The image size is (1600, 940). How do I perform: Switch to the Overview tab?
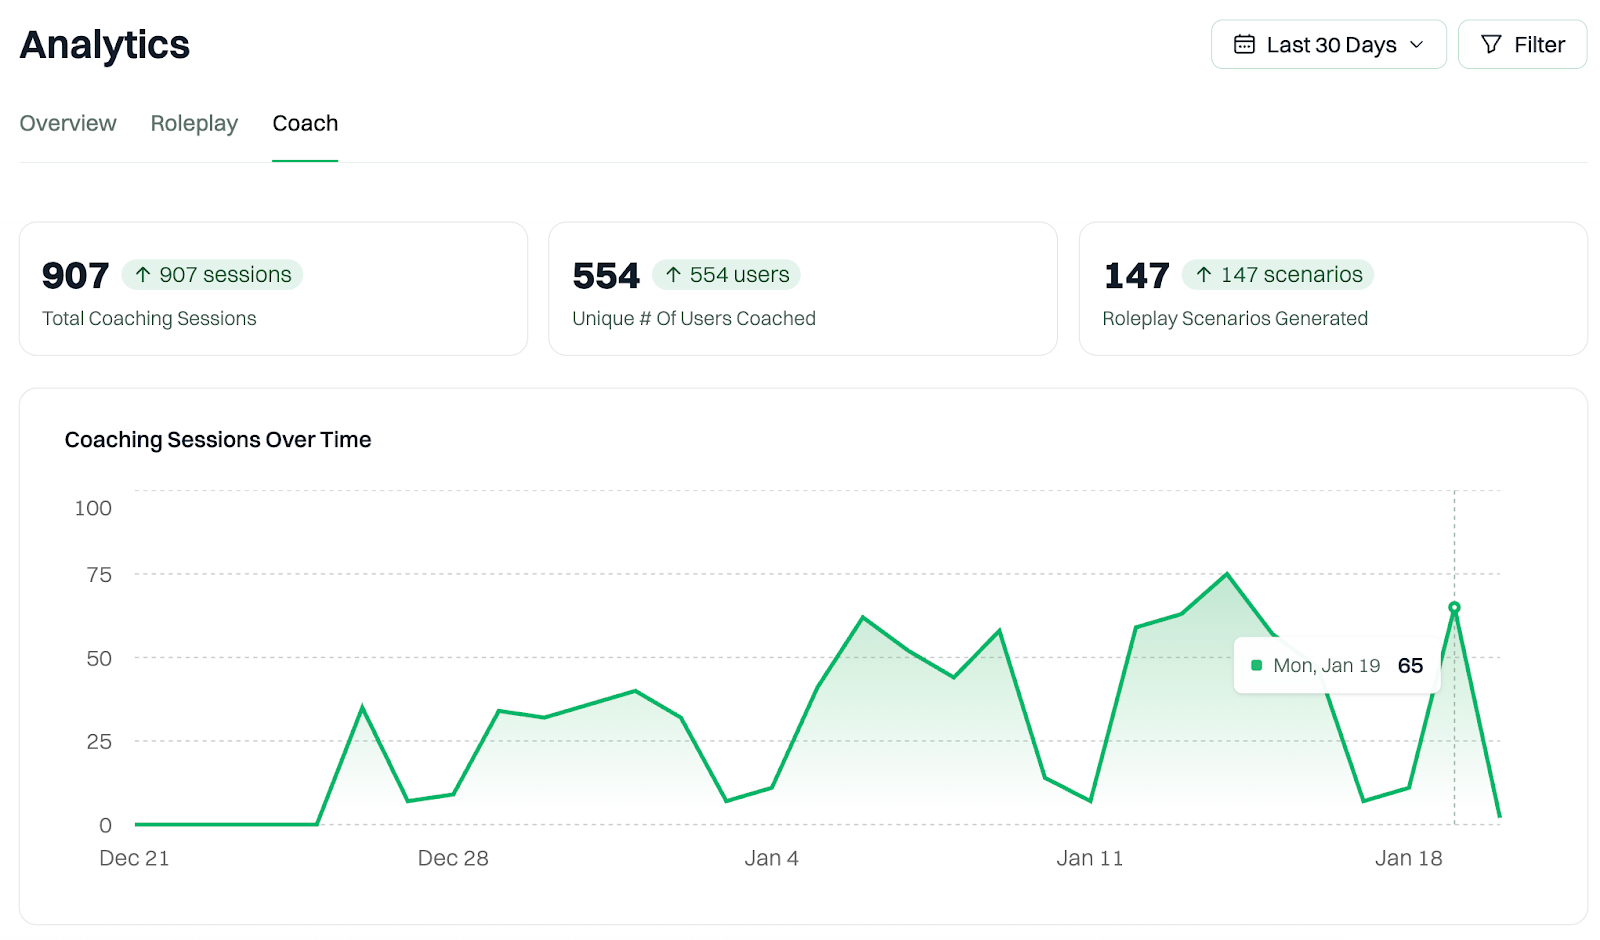coord(68,123)
